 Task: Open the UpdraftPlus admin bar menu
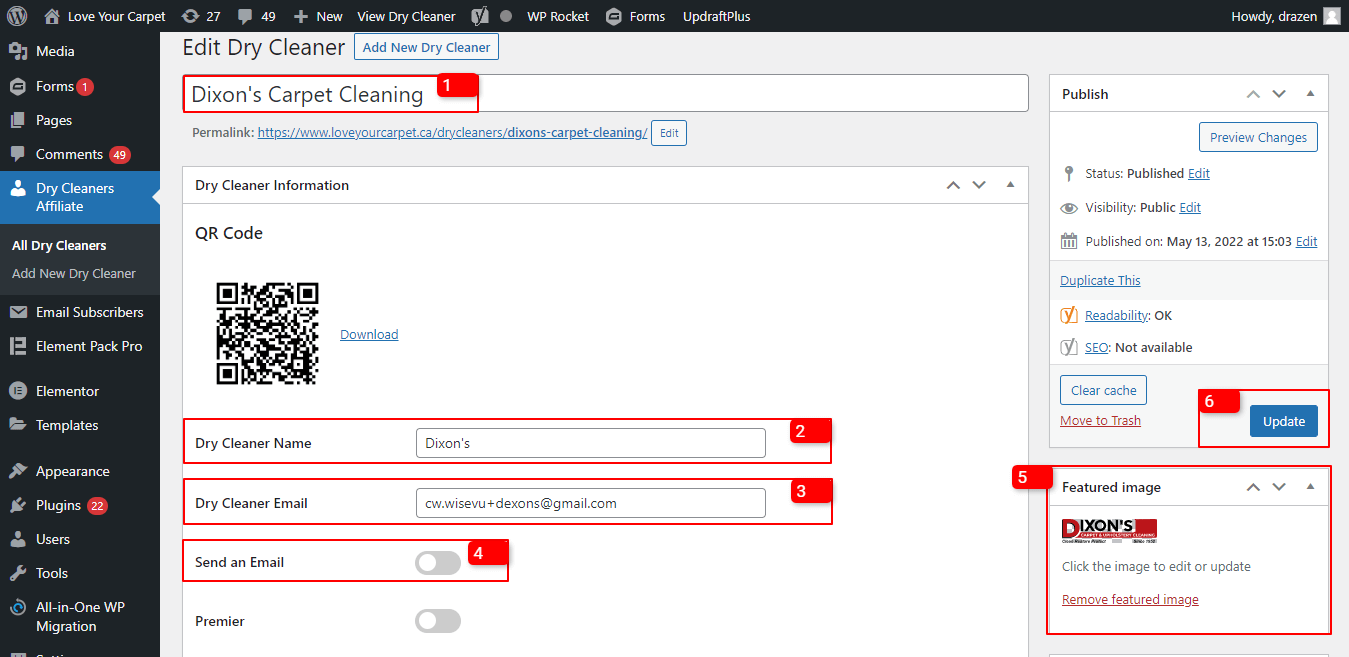pyautogui.click(x=716, y=16)
